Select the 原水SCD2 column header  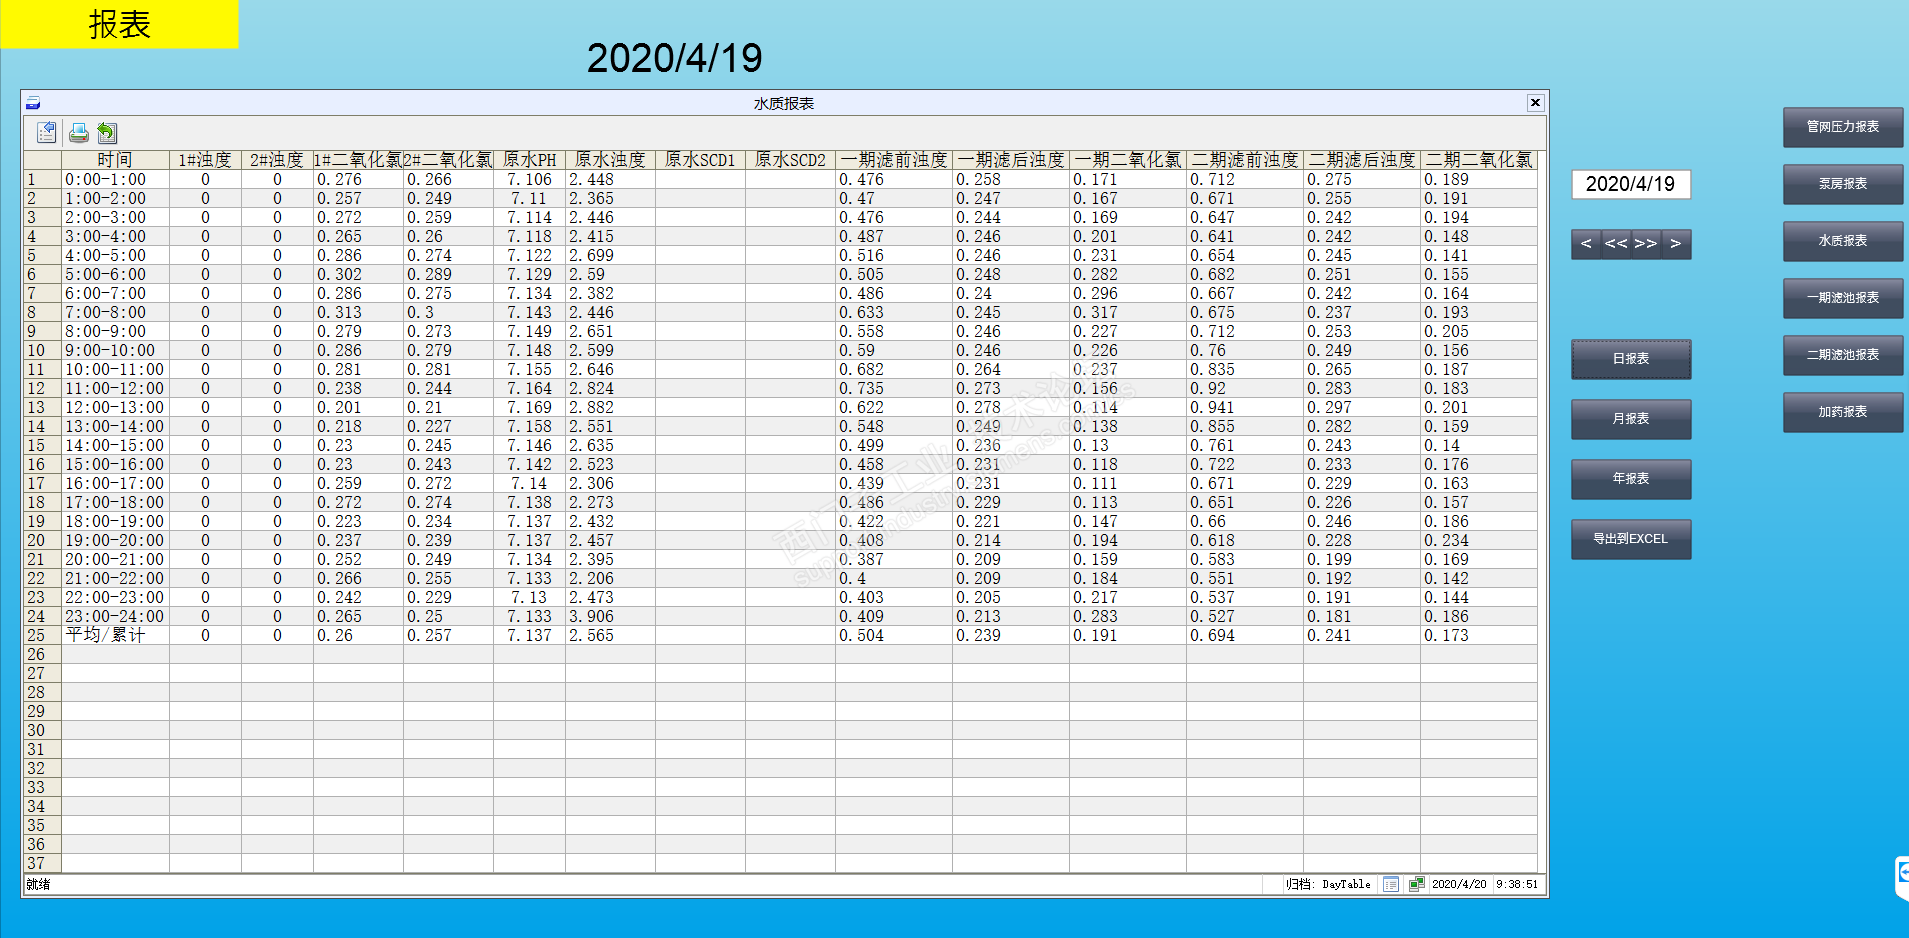pyautogui.click(x=790, y=160)
